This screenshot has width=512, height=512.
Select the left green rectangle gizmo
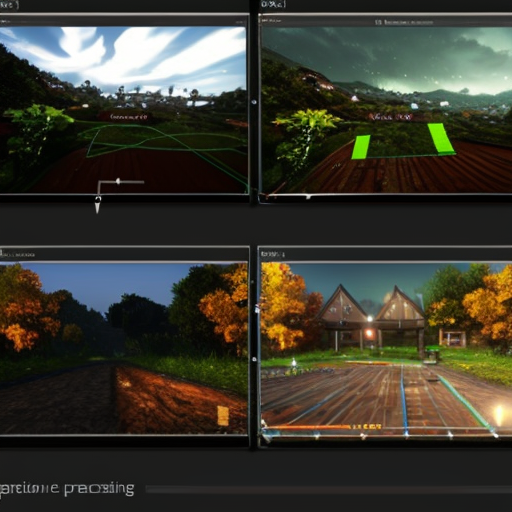(361, 147)
